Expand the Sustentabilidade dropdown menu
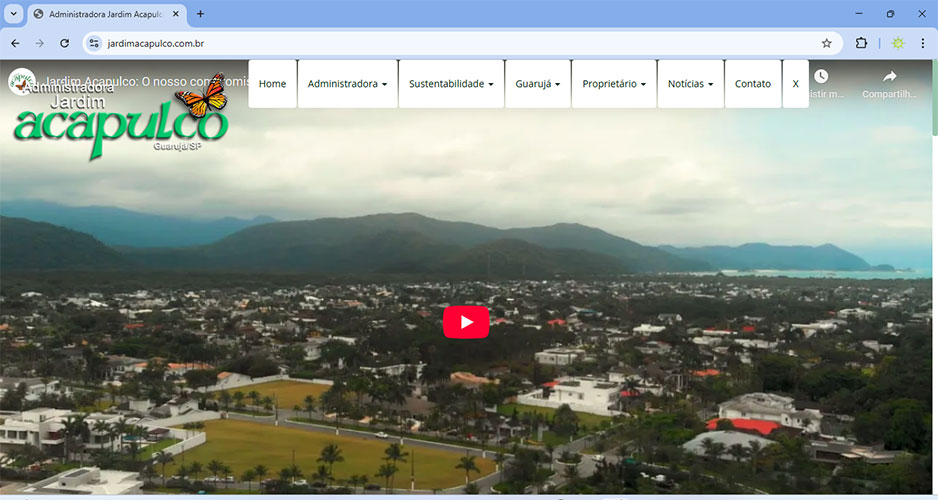The height and width of the screenshot is (500, 938). pyautogui.click(x=451, y=84)
